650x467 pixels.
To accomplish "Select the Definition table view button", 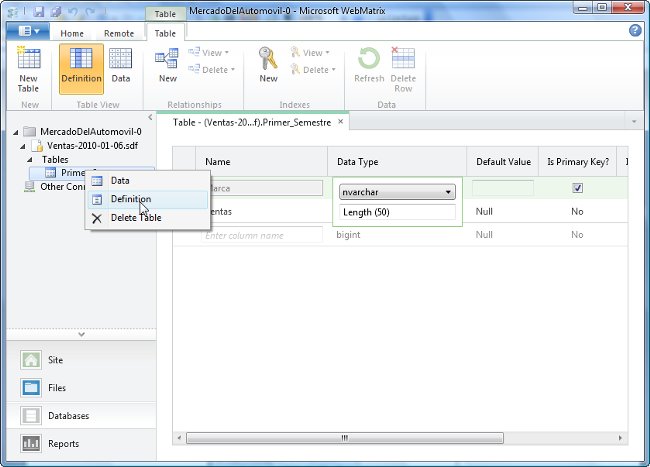I will pos(81,69).
